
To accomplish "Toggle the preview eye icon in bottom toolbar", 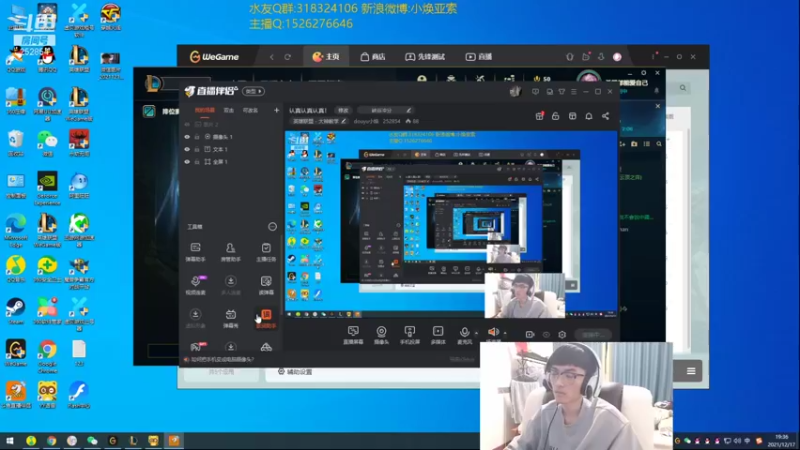I will [546, 335].
